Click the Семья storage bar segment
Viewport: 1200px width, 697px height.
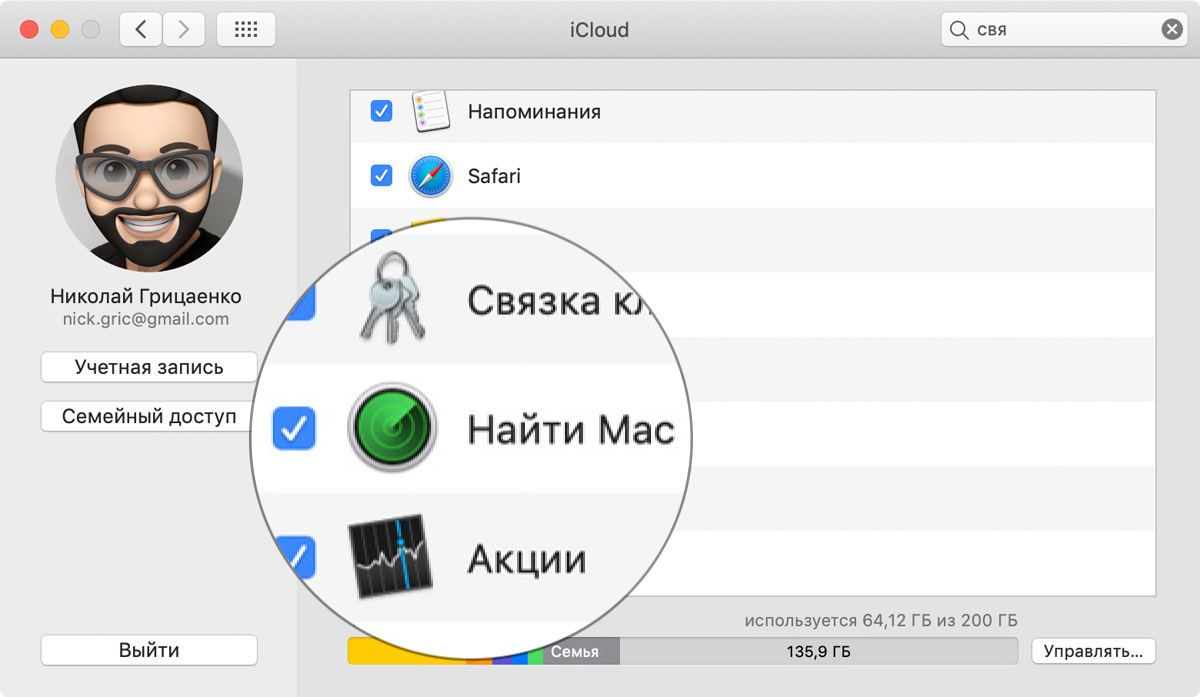click(x=580, y=652)
